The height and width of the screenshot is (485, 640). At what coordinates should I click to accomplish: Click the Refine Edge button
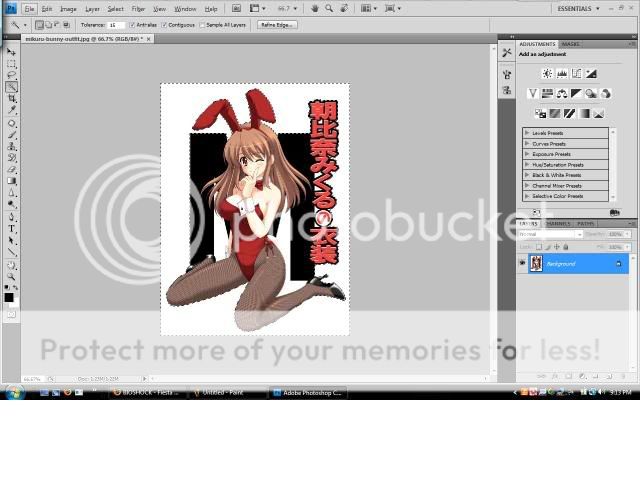[277, 25]
